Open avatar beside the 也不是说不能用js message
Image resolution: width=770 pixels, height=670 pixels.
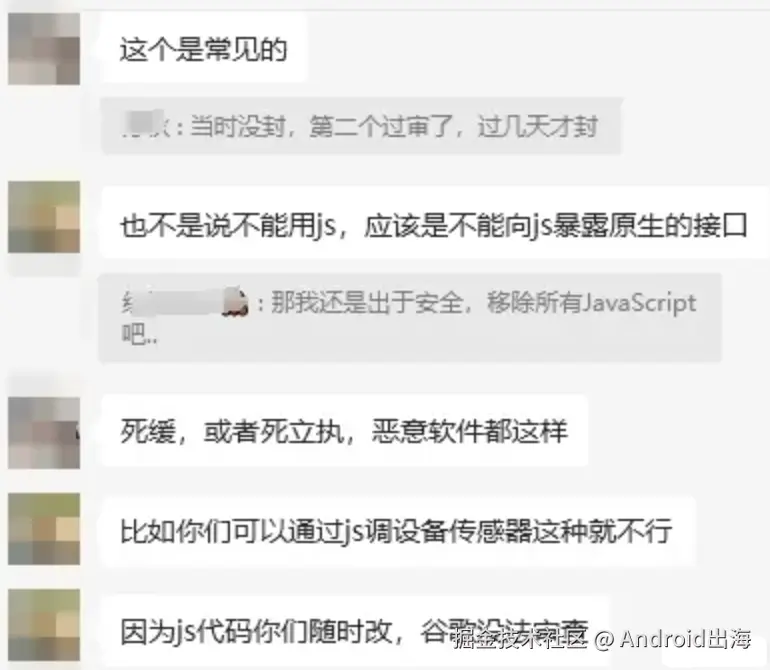(44, 217)
